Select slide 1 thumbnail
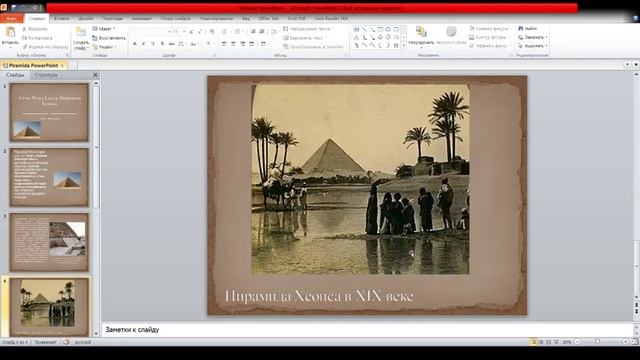640x360 pixels. pos(49,112)
